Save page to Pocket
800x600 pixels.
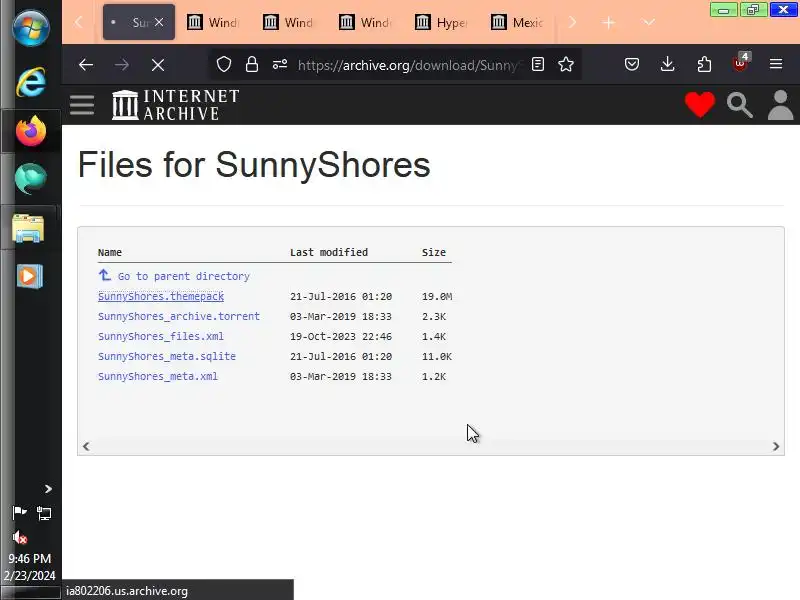[x=632, y=64]
